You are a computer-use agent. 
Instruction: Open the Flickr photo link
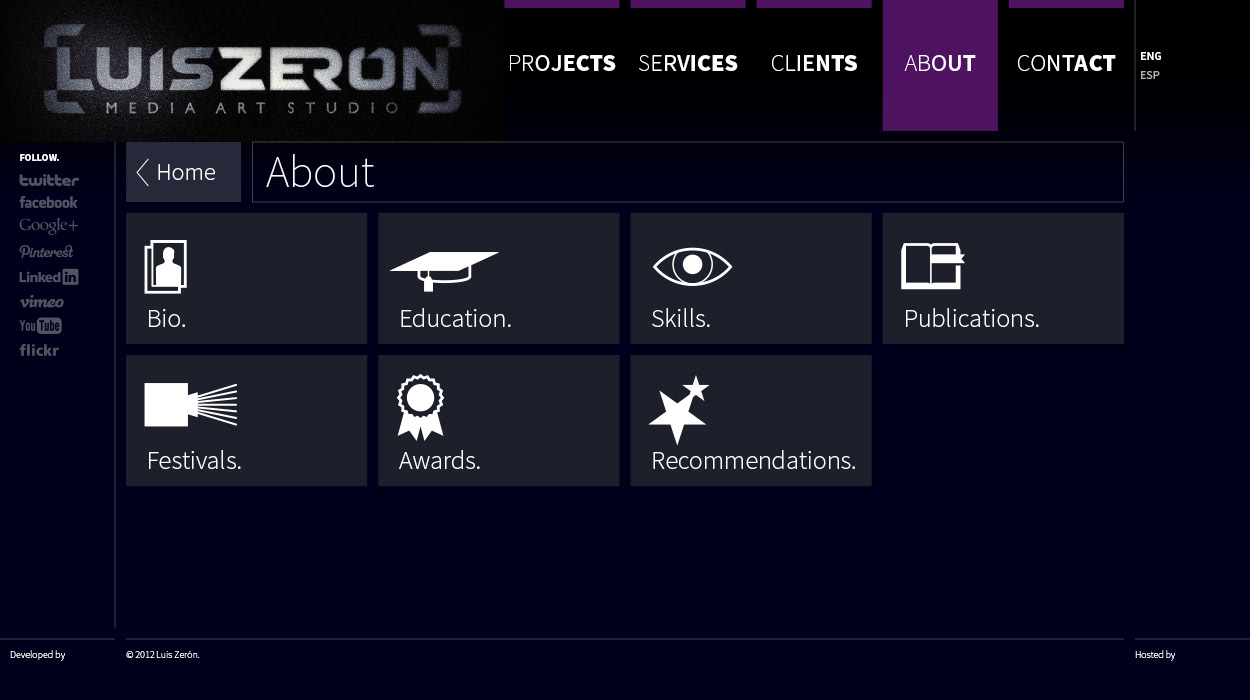(x=39, y=350)
